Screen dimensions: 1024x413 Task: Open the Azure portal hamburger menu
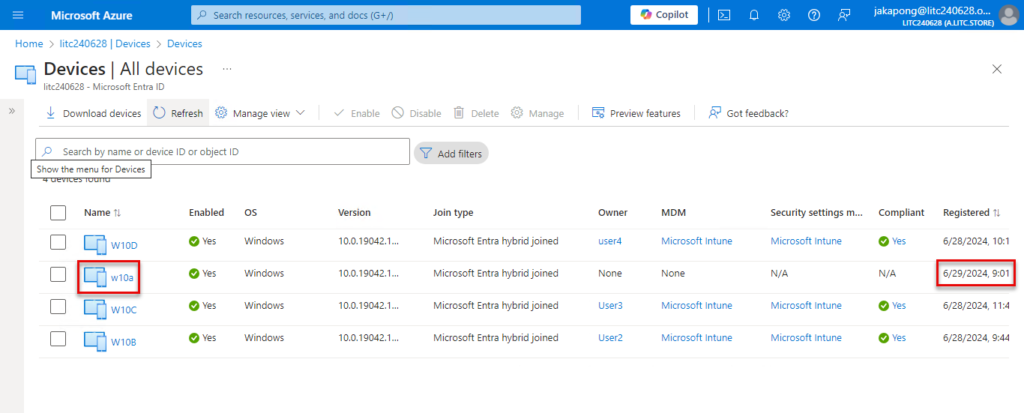[x=18, y=14]
